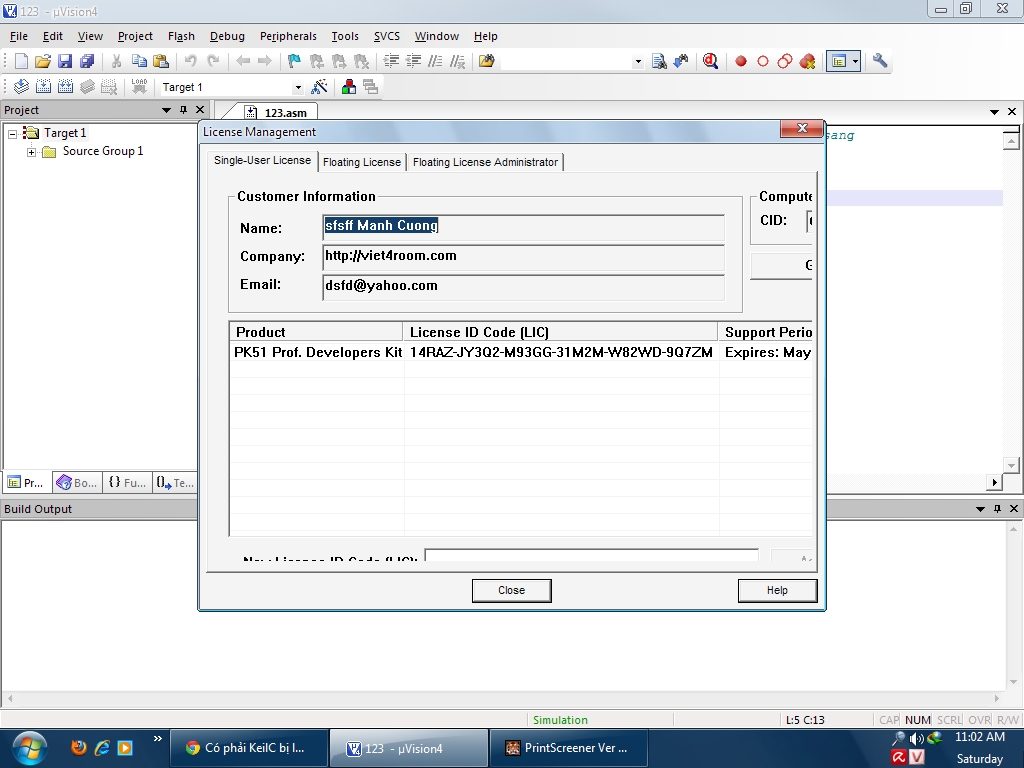Viewport: 1024px width, 768px height.
Task: Create a new file with the New icon
Action: coord(21,61)
